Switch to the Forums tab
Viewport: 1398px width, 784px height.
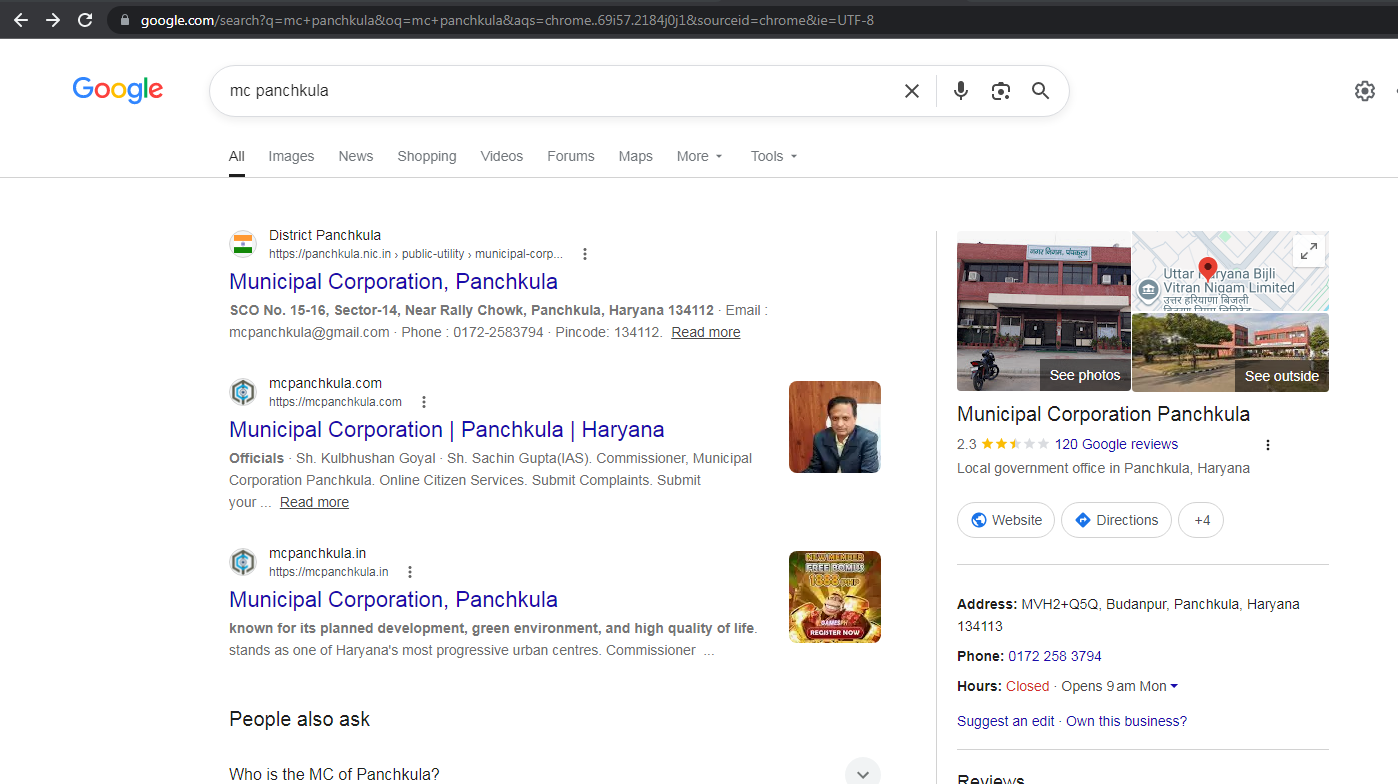(x=571, y=156)
